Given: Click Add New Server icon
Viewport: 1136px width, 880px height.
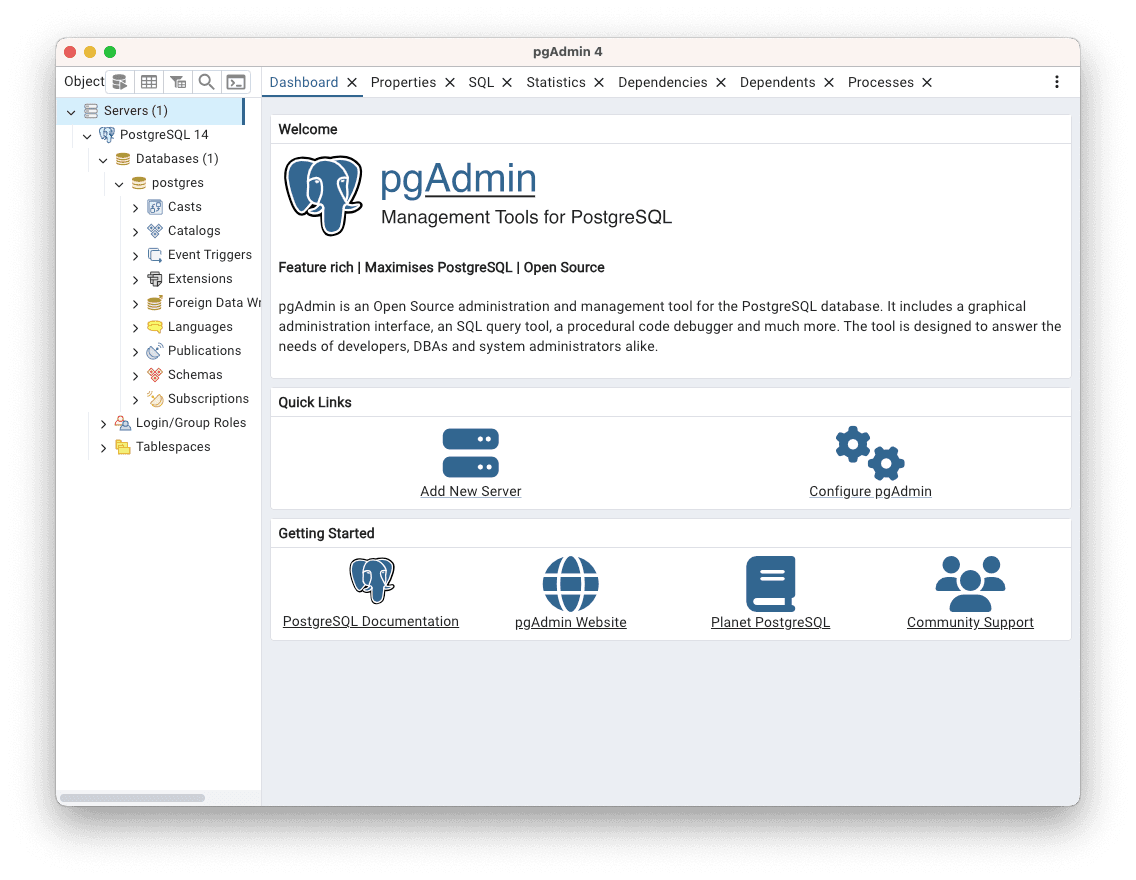Looking at the screenshot, I should click(471, 453).
